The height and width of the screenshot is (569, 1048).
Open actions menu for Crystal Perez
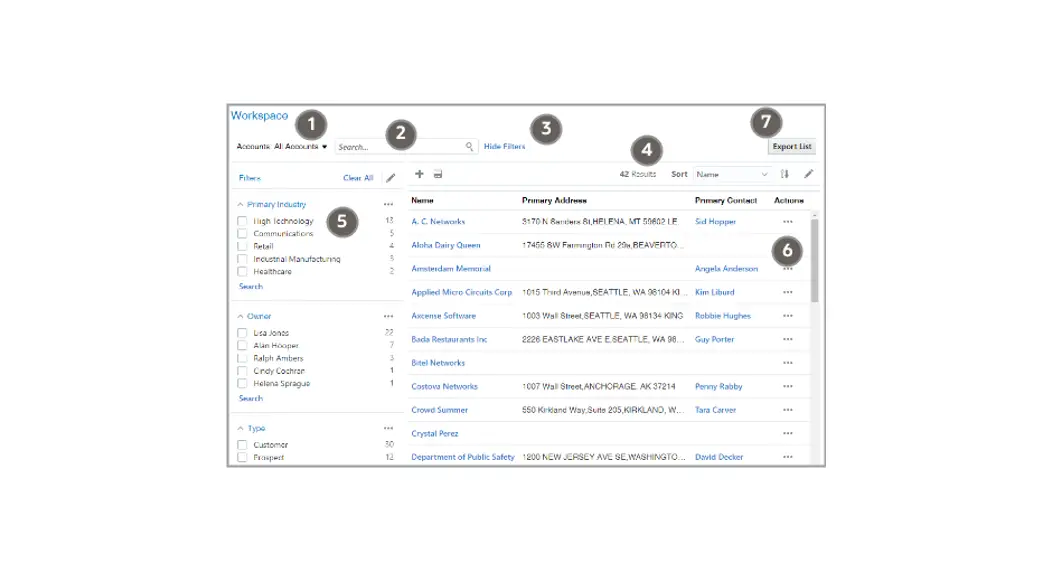tap(788, 433)
